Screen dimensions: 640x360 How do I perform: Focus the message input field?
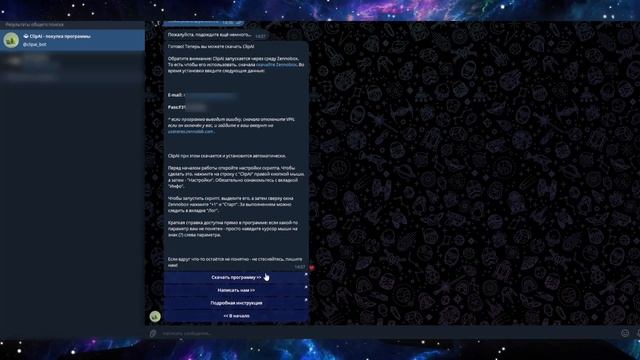[x=388, y=333]
